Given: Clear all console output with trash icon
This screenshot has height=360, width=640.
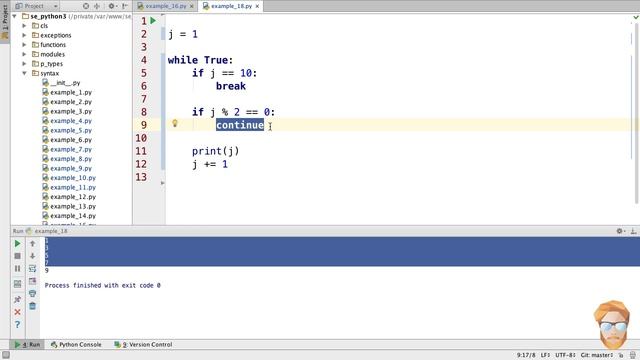Looking at the screenshot, I should pos(32,306).
